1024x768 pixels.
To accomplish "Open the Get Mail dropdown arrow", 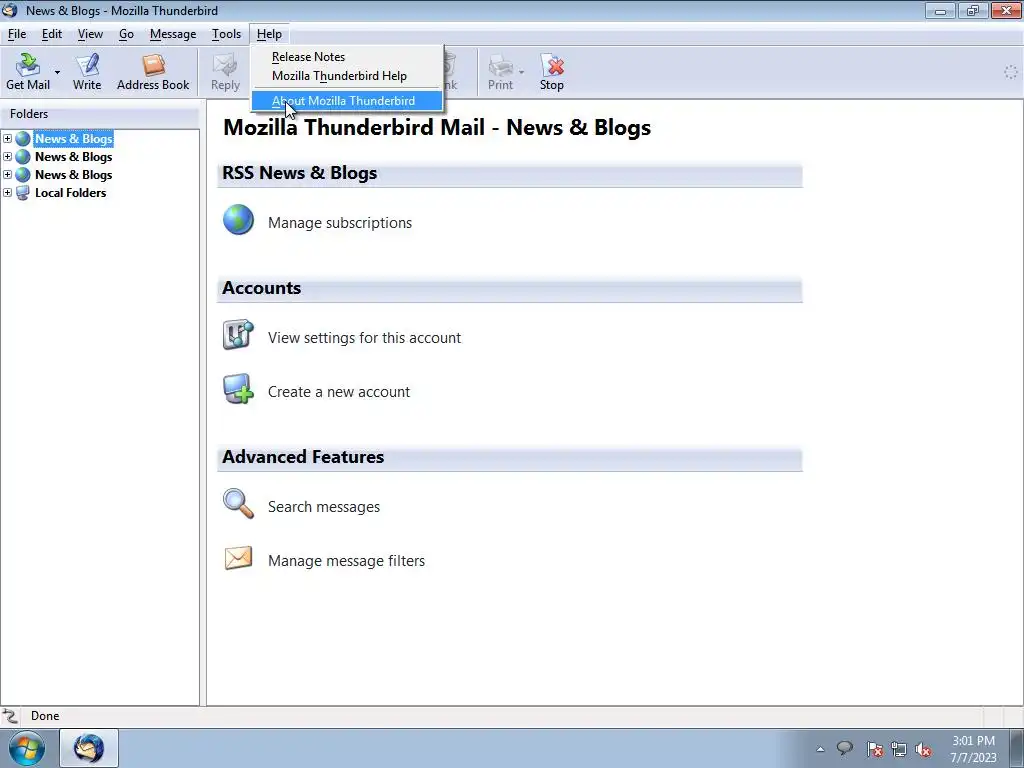I will [x=57, y=72].
